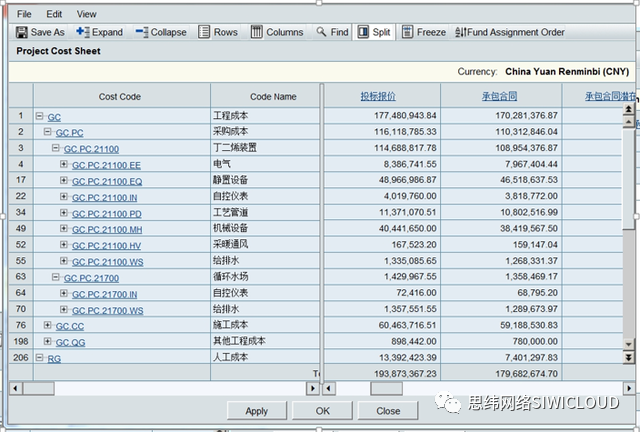Click the Cost Code column header
This screenshot has height=432, width=640.
click(122, 96)
